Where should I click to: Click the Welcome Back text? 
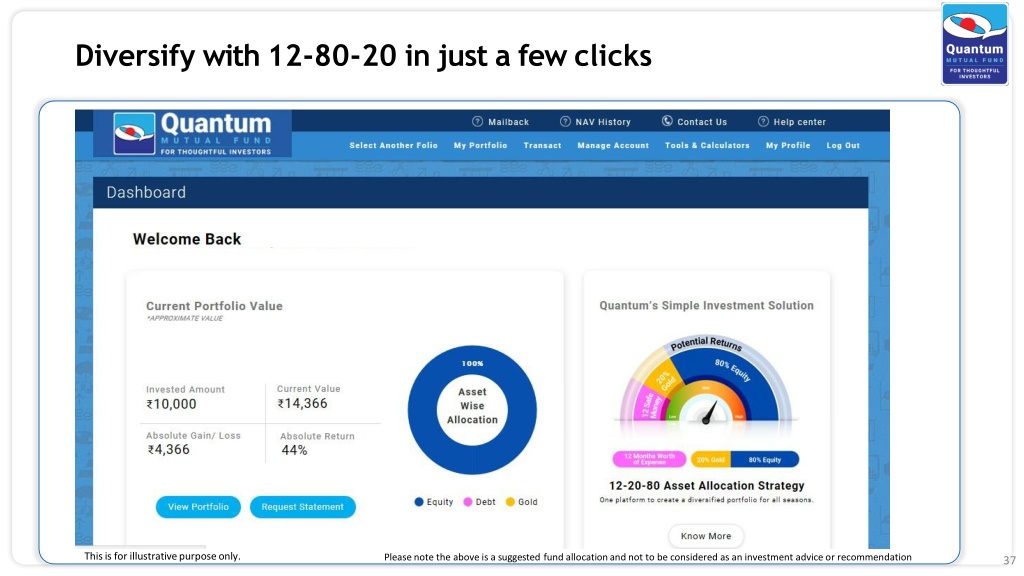187,239
